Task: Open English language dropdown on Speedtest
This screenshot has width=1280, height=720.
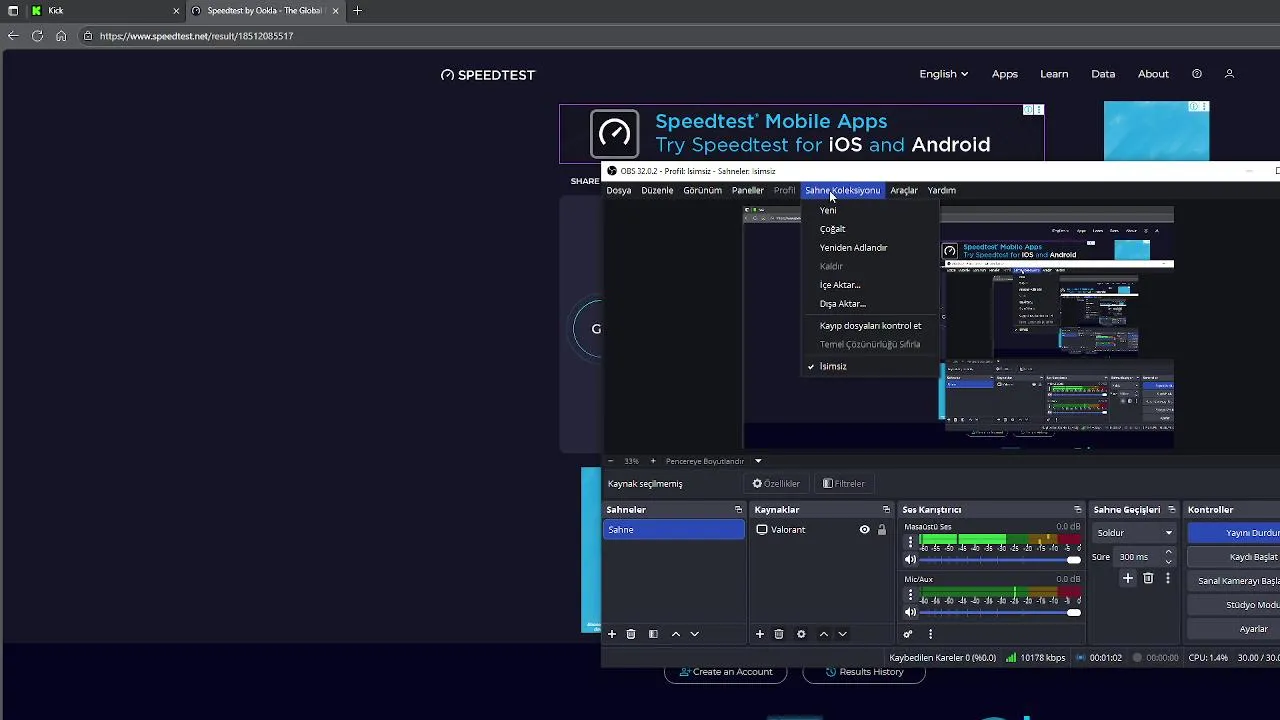Action: pyautogui.click(x=944, y=74)
